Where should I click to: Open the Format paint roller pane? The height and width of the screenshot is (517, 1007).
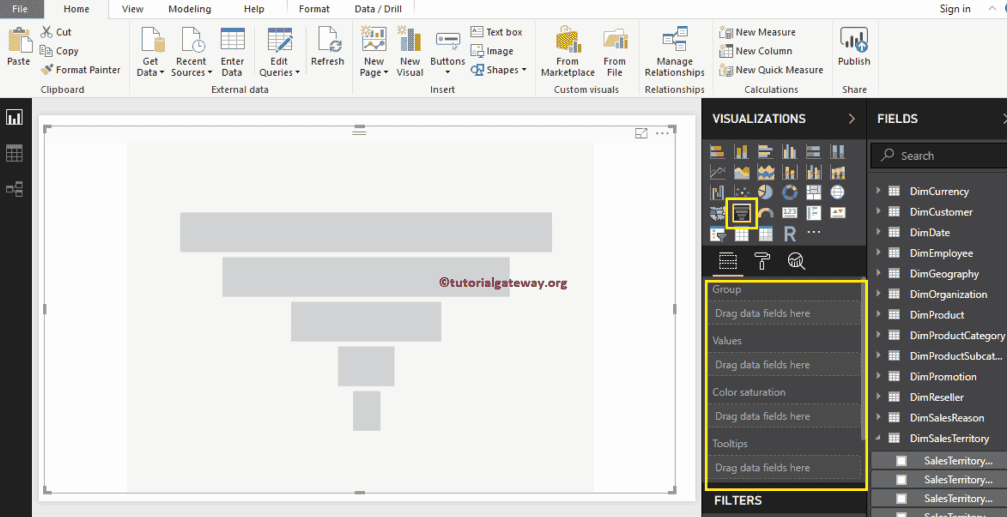click(x=762, y=260)
